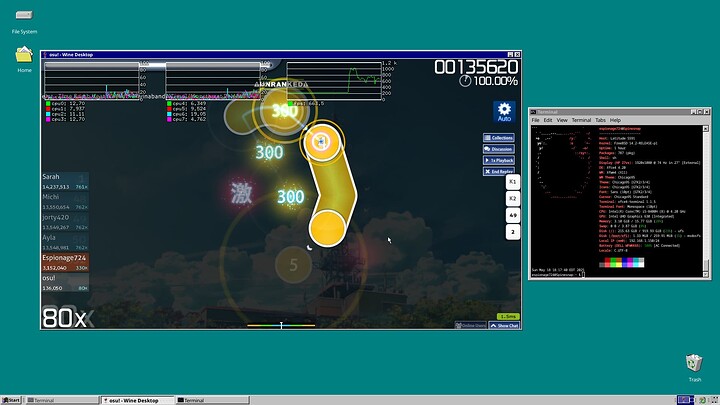Click the blue block in the terminal color palette
Image resolution: width=720 pixels, height=405 pixels.
coord(624,262)
